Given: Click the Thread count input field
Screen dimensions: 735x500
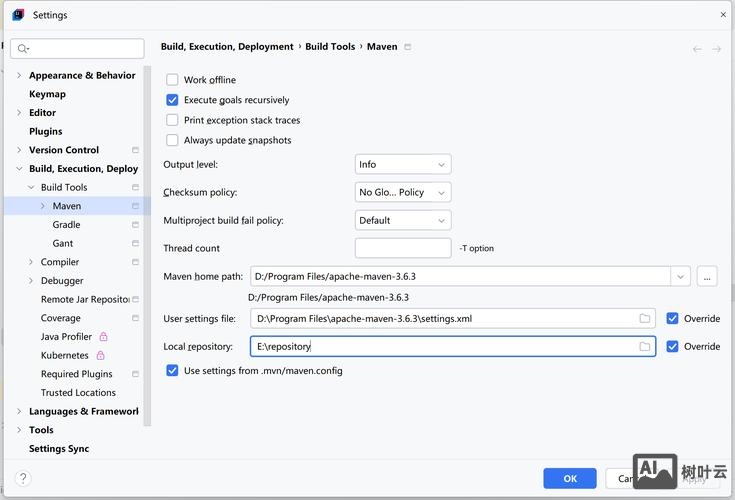Looking at the screenshot, I should tap(403, 248).
